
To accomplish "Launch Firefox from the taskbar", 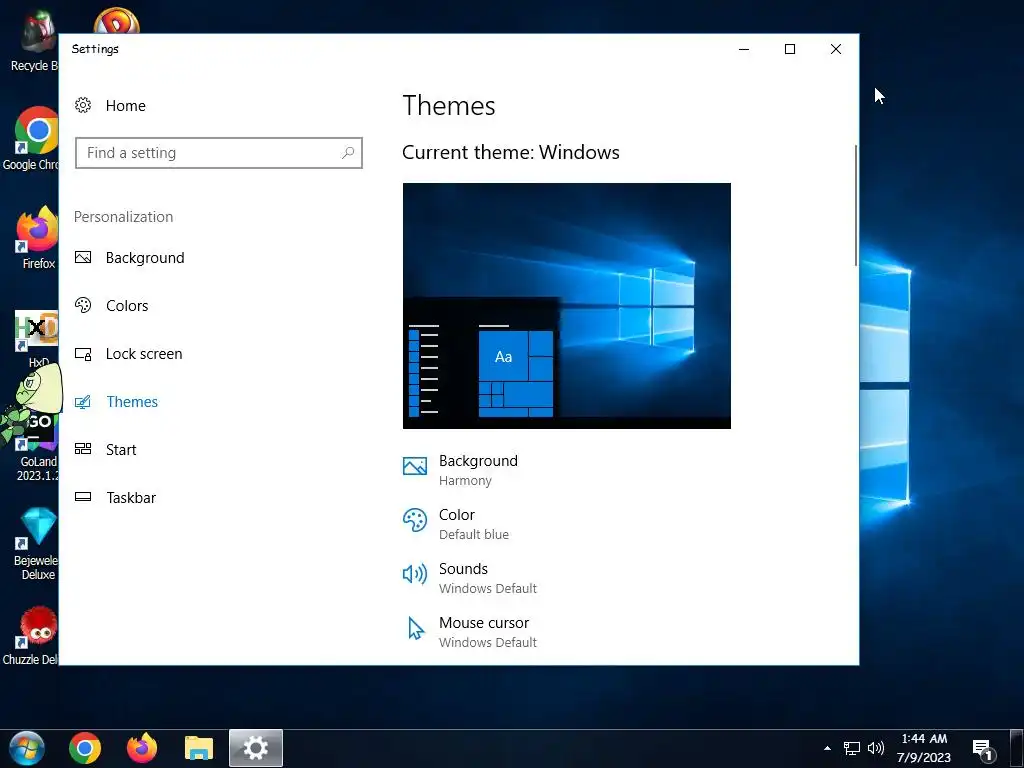I will coord(142,748).
